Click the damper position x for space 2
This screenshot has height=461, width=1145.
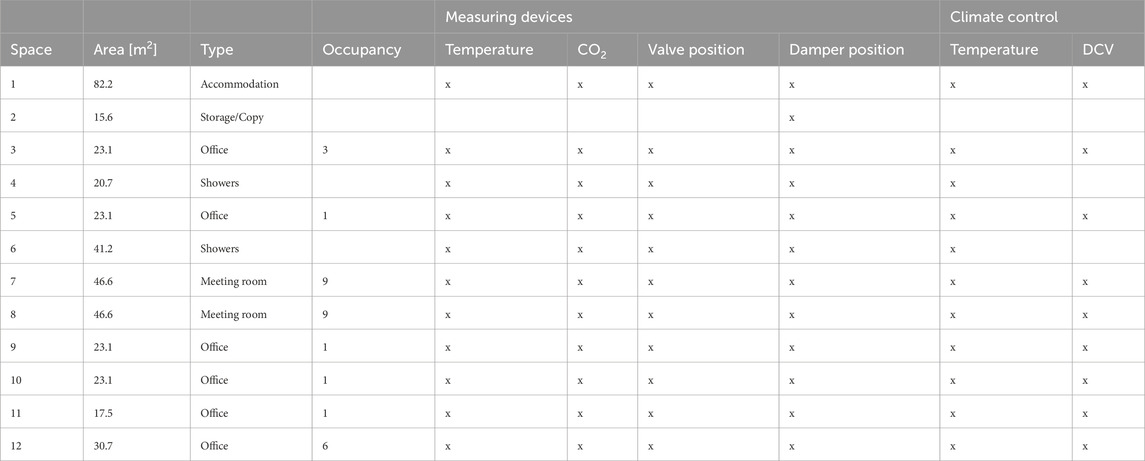792,118
